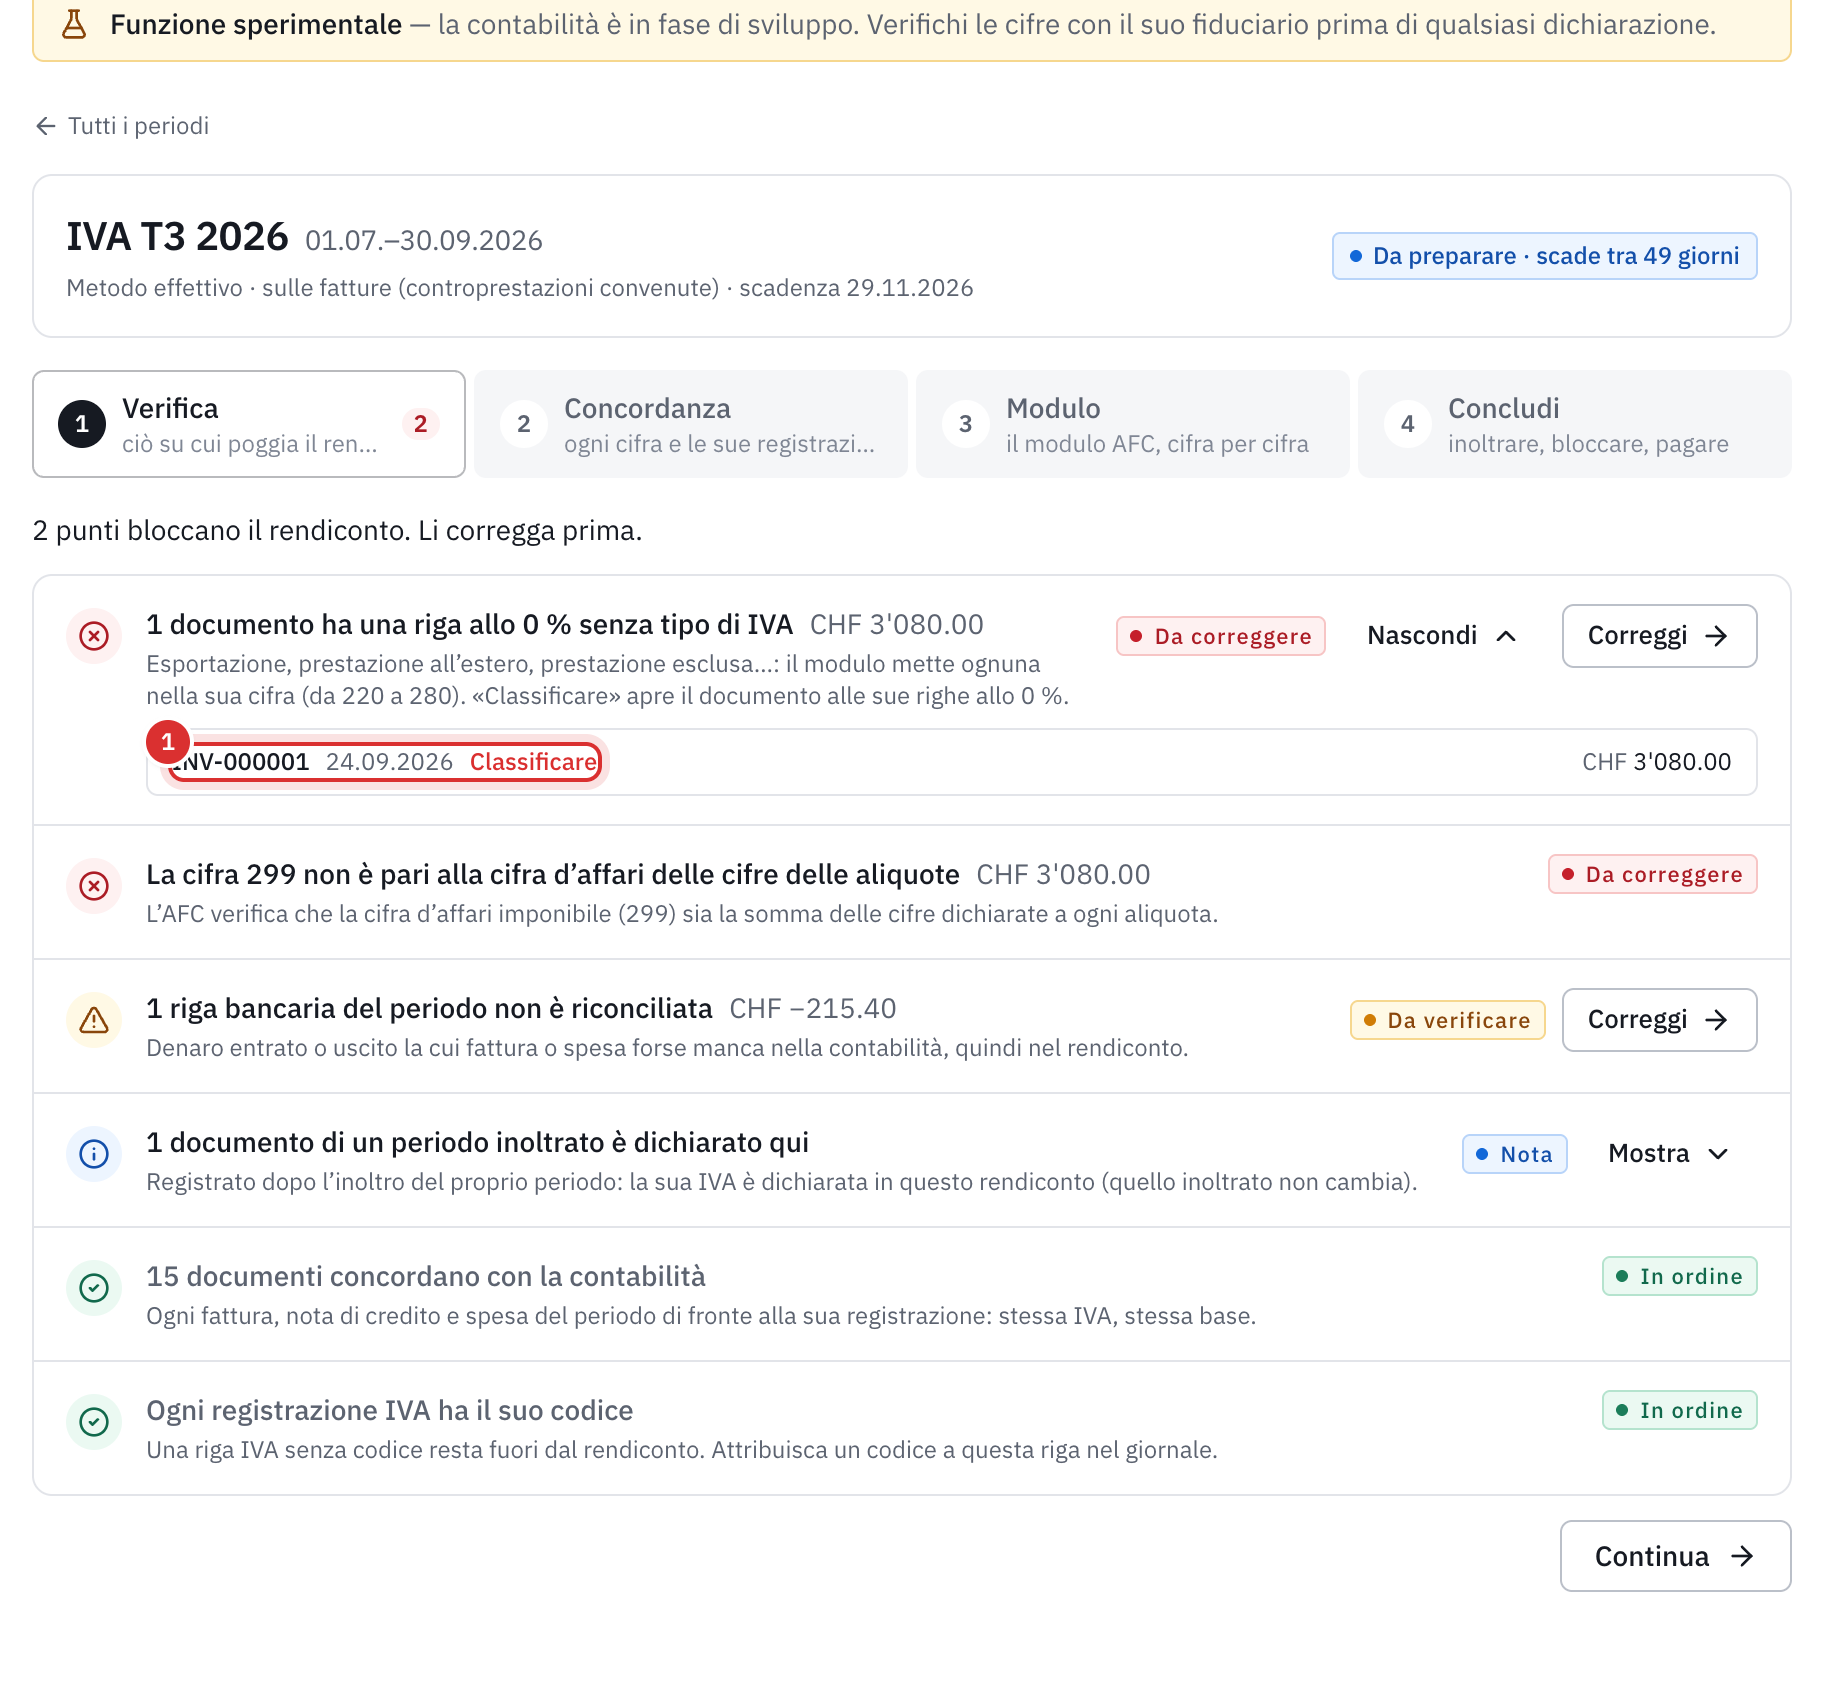Screen dimensions: 1824x1688
Task: Click the CHF −215.40 amount
Action: click(813, 1009)
